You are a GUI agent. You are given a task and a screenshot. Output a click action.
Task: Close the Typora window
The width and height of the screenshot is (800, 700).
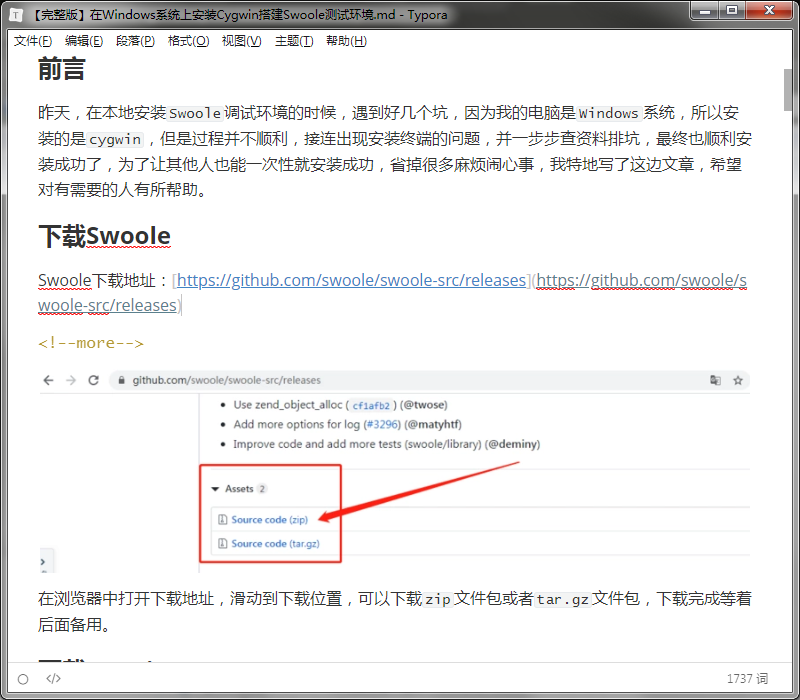click(x=769, y=10)
